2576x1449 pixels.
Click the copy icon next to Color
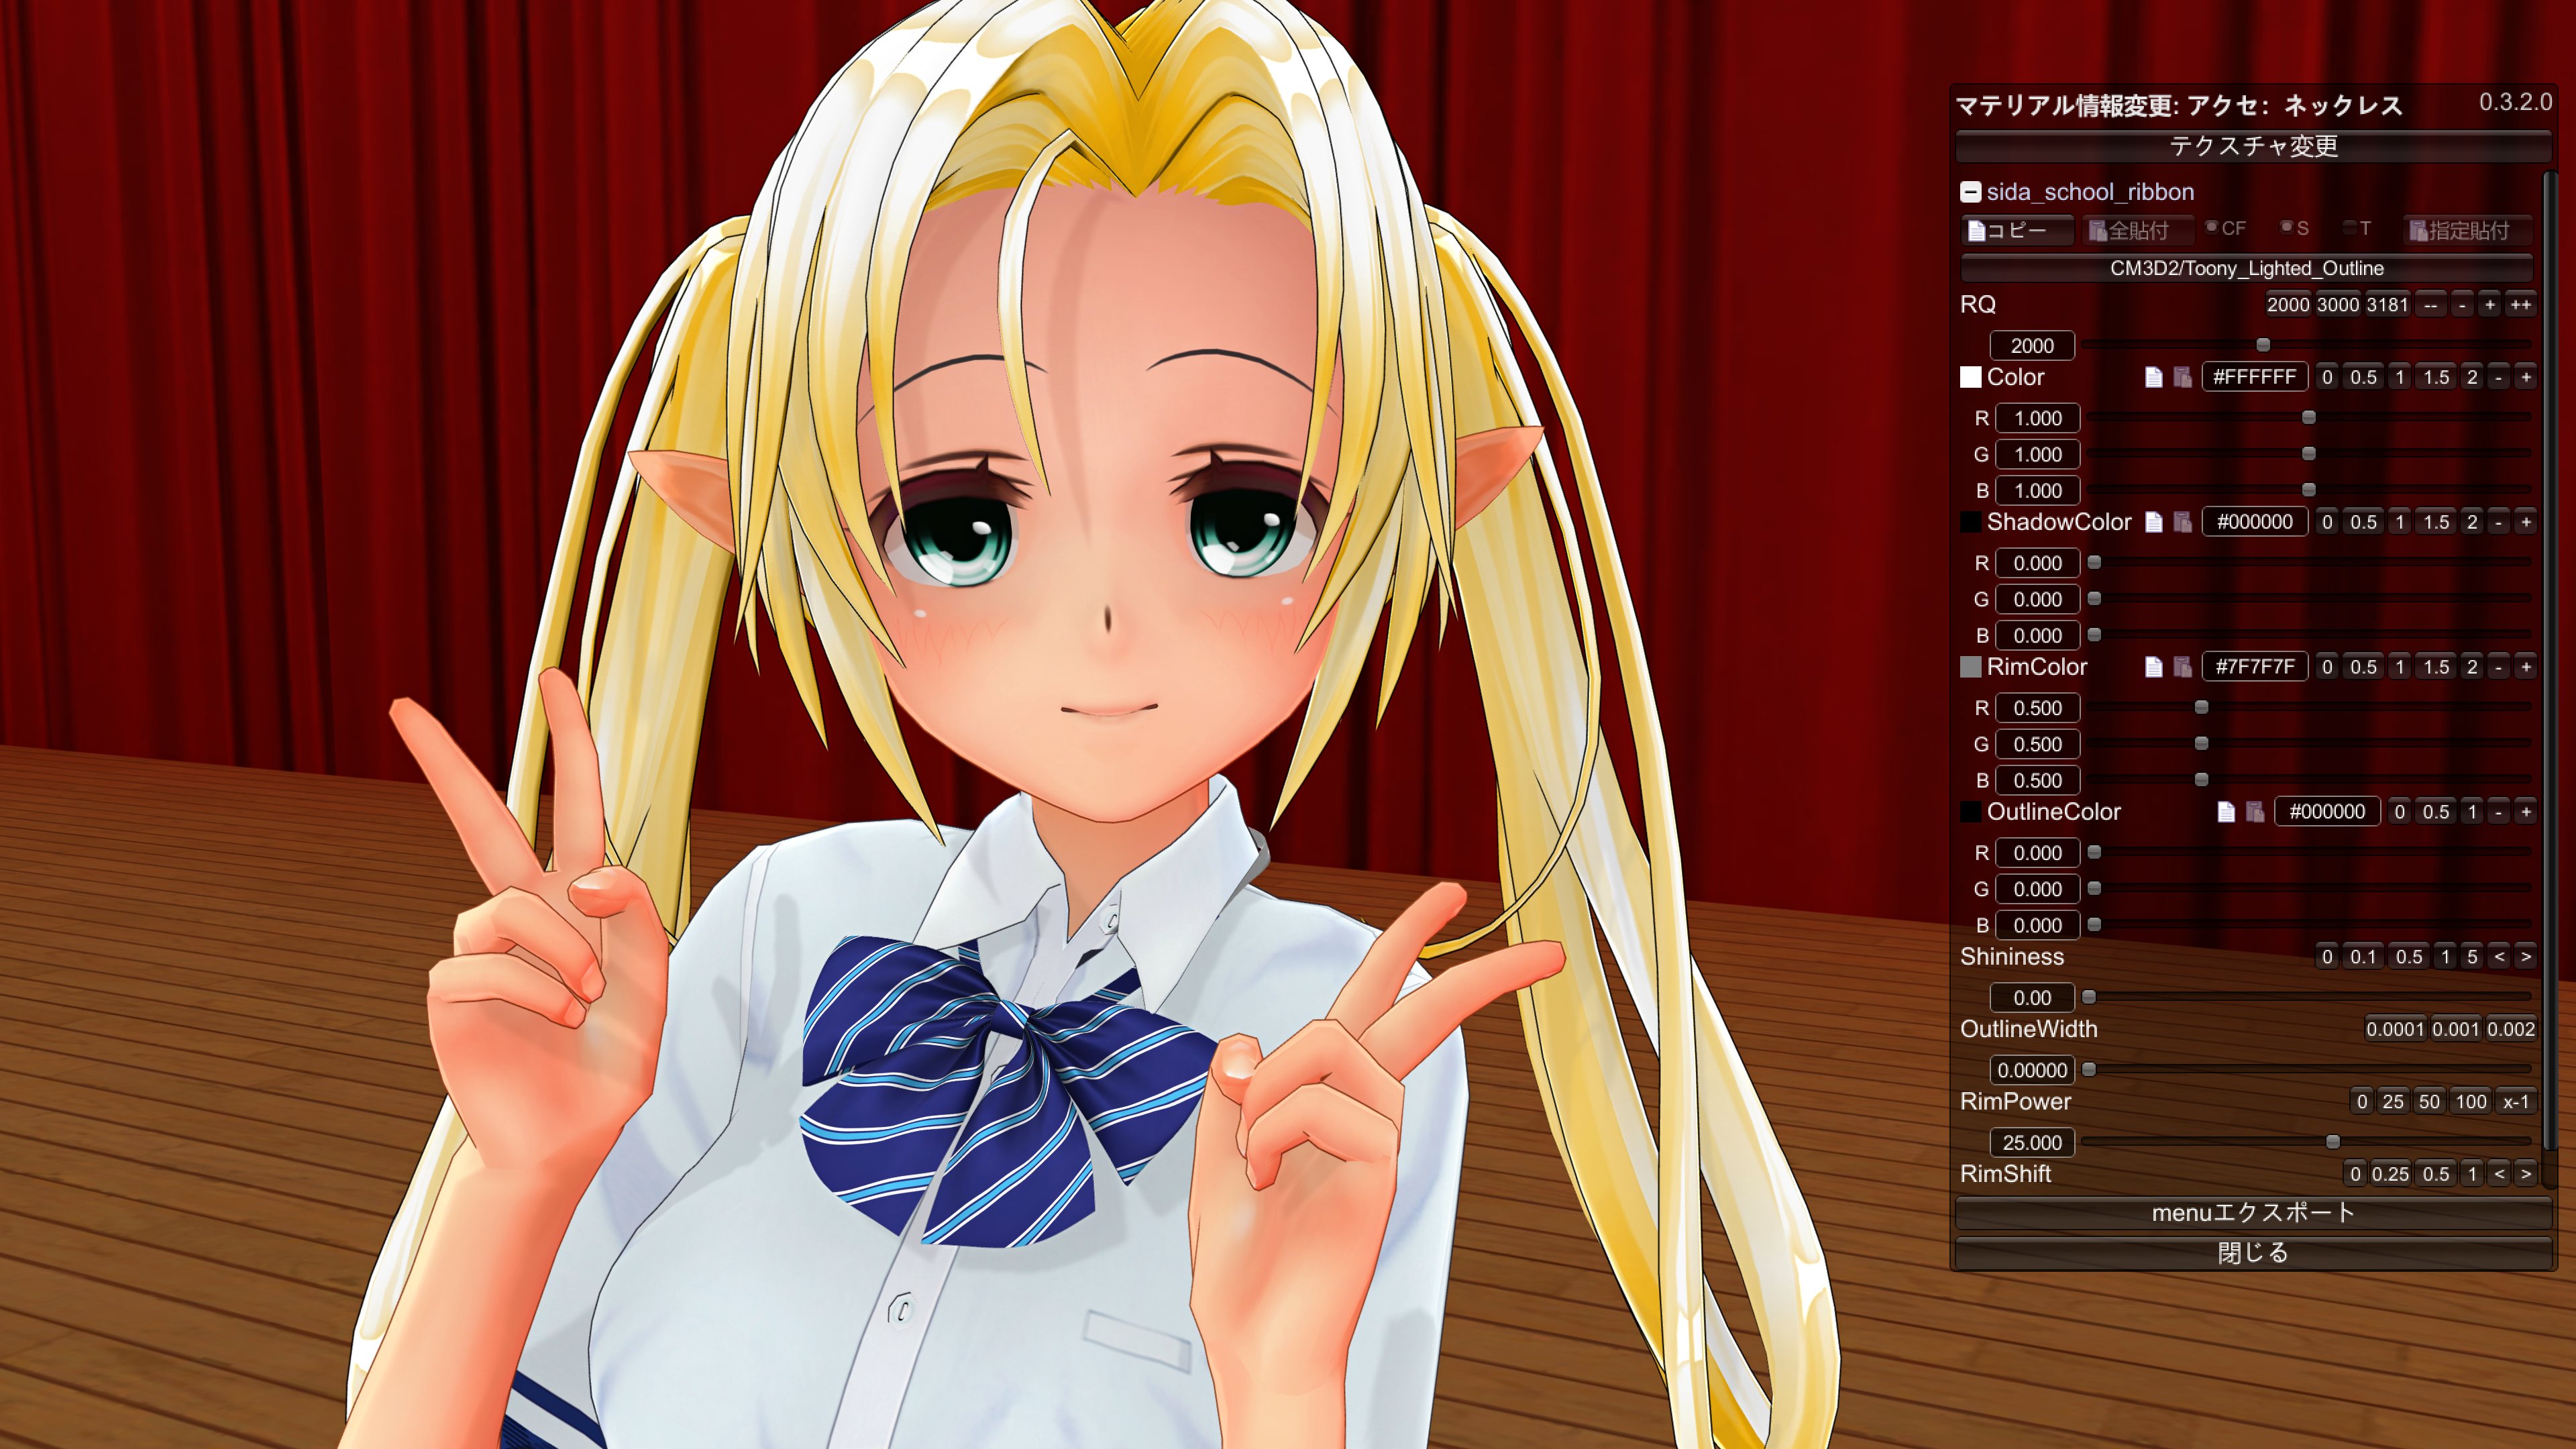click(2153, 377)
